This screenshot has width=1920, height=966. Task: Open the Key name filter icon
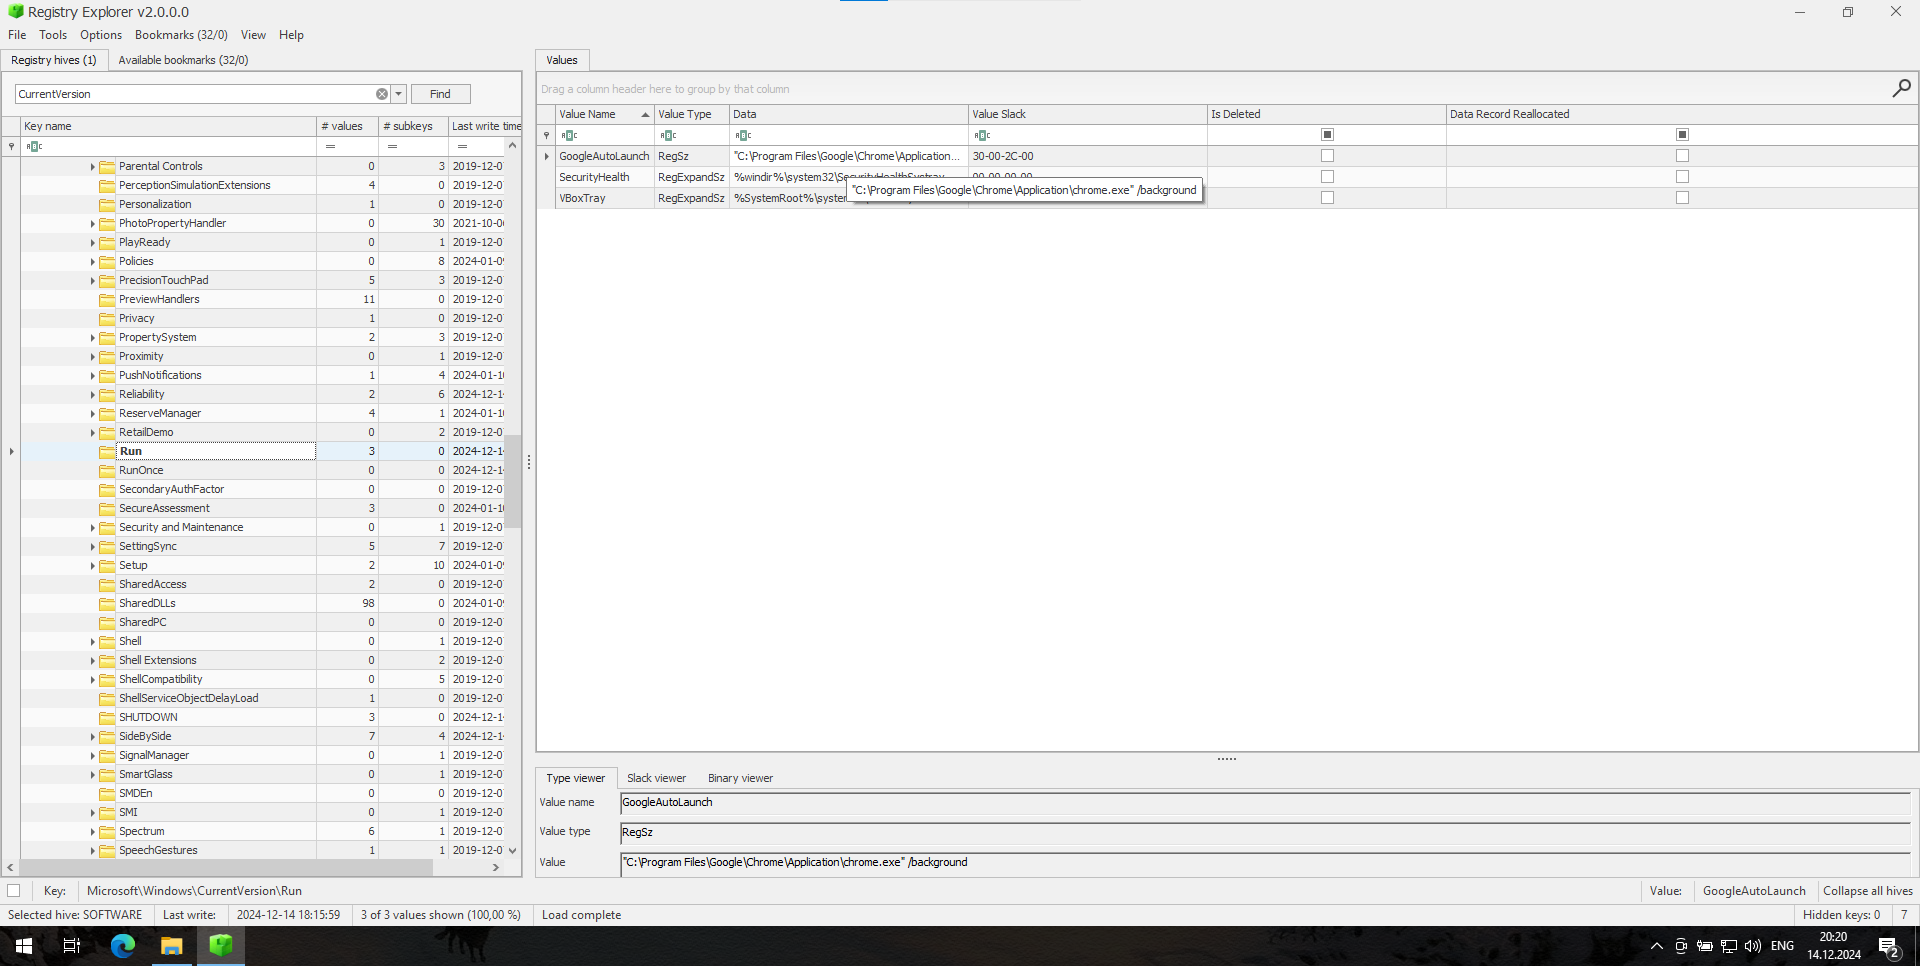pyautogui.click(x=34, y=146)
